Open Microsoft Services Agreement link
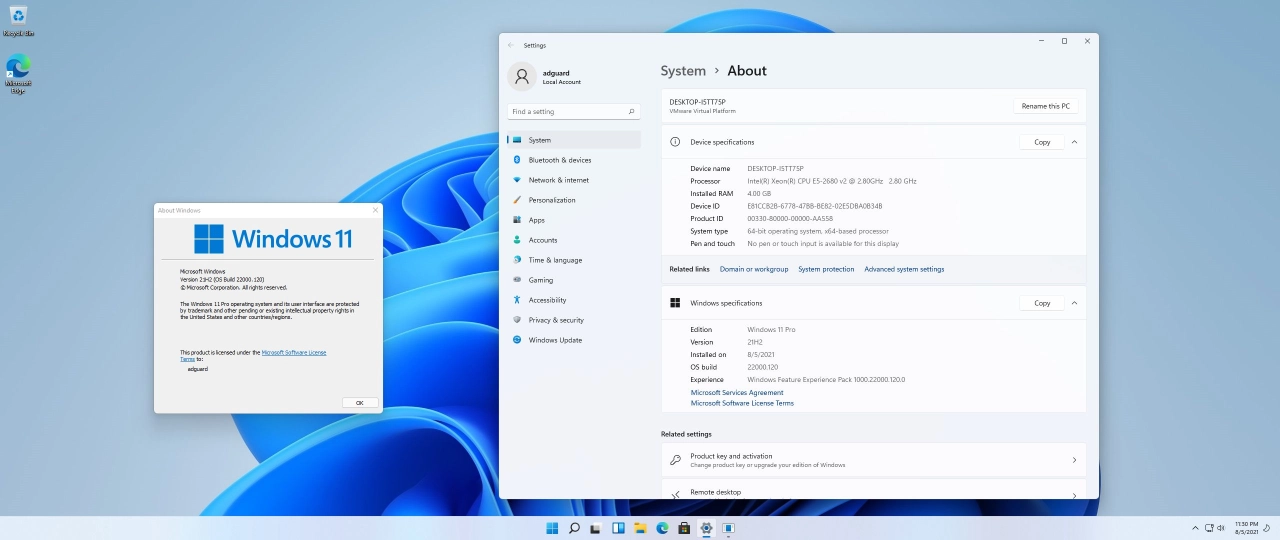This screenshot has width=1280, height=540. (x=737, y=392)
